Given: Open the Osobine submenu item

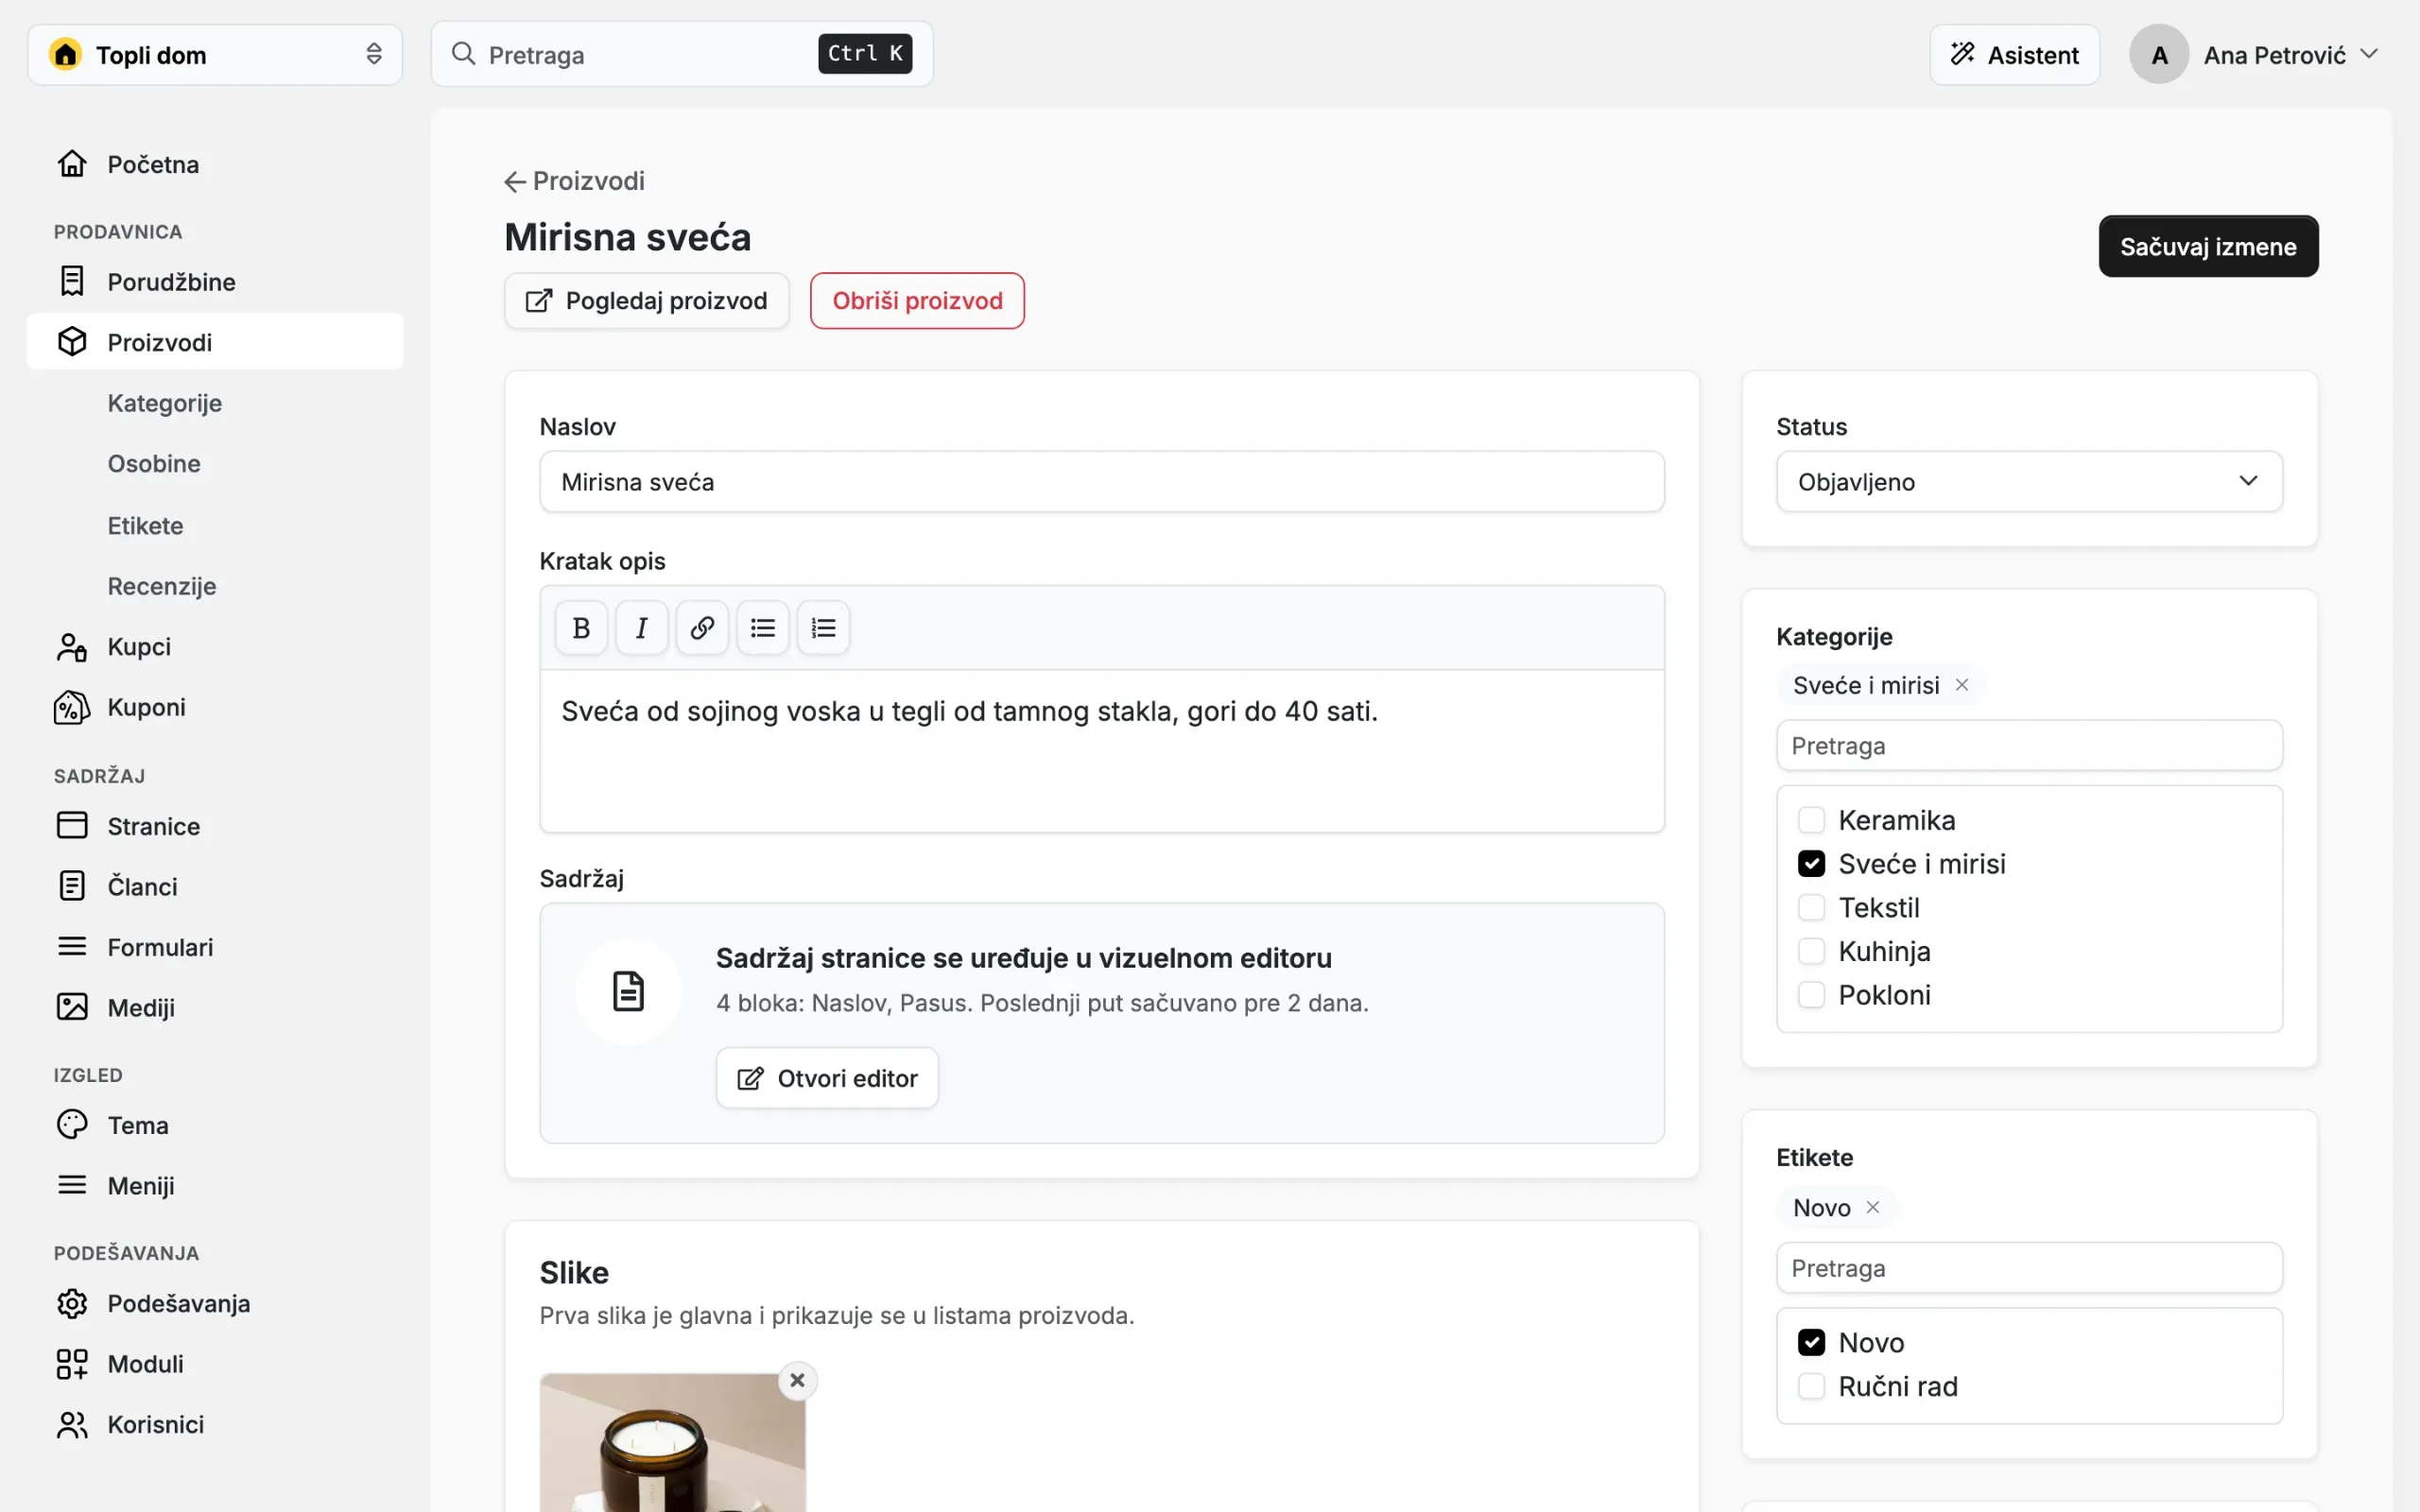Looking at the screenshot, I should (x=154, y=464).
